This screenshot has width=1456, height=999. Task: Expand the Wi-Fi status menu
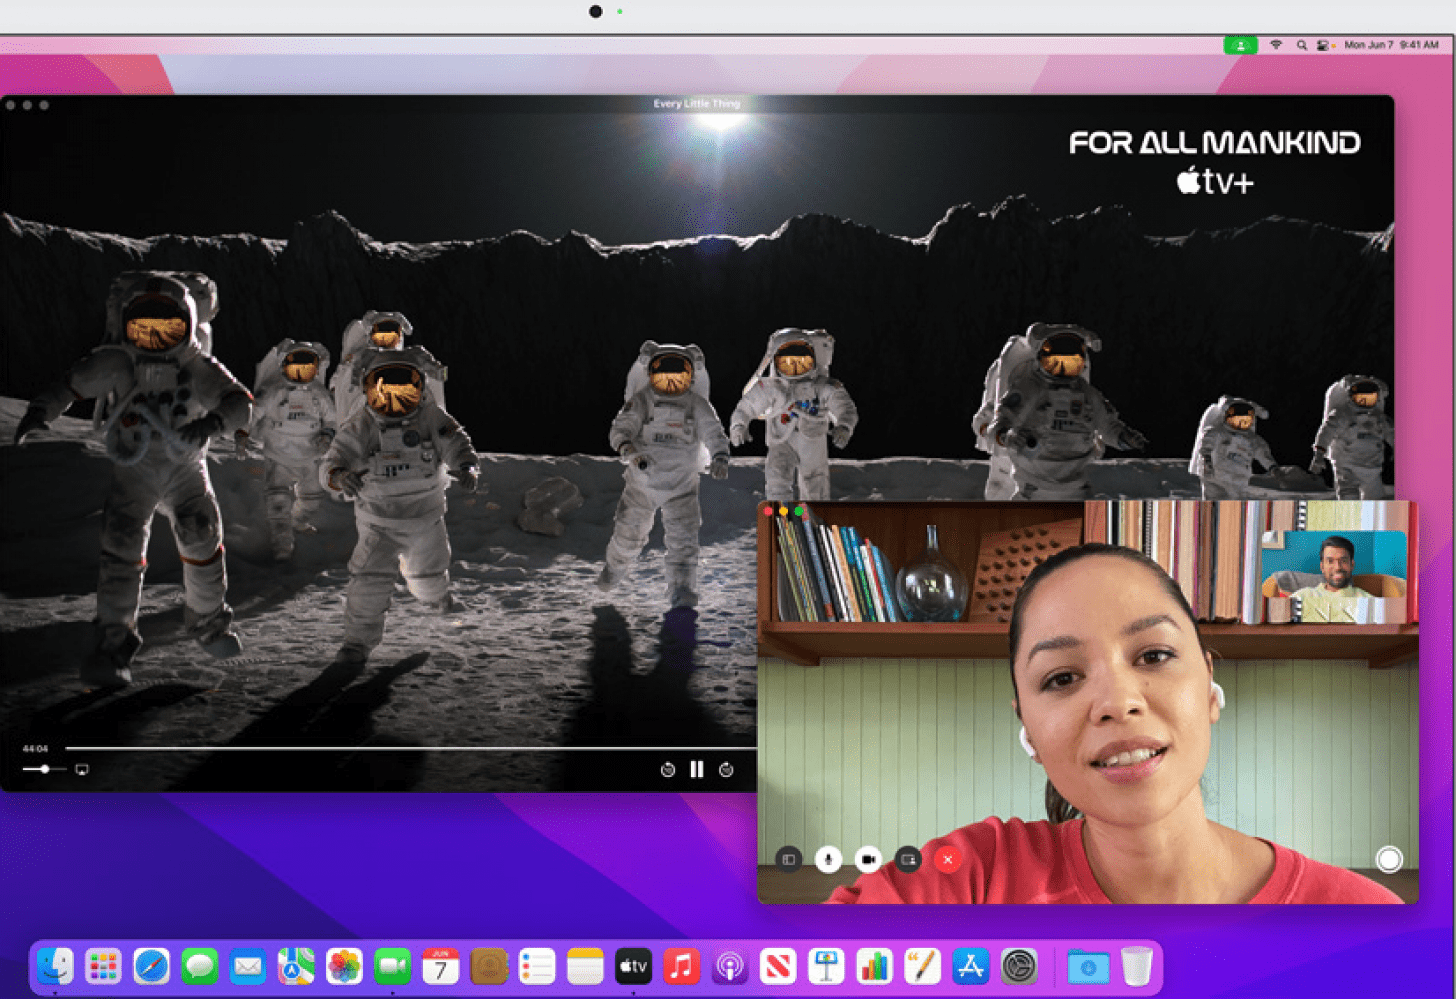[1276, 45]
